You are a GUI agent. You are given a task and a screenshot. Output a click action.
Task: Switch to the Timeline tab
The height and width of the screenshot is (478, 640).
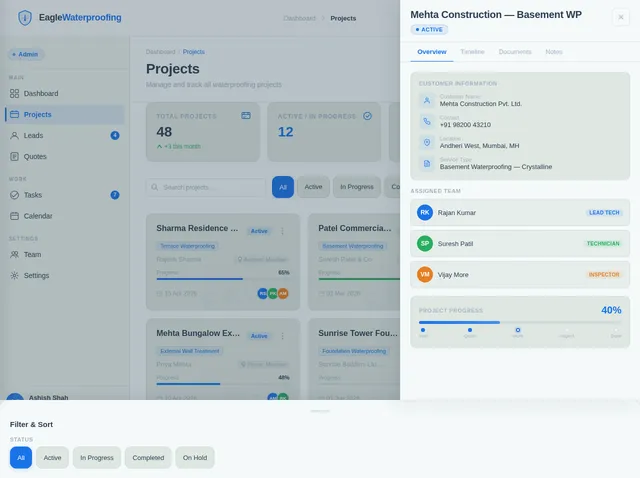tap(472, 51)
